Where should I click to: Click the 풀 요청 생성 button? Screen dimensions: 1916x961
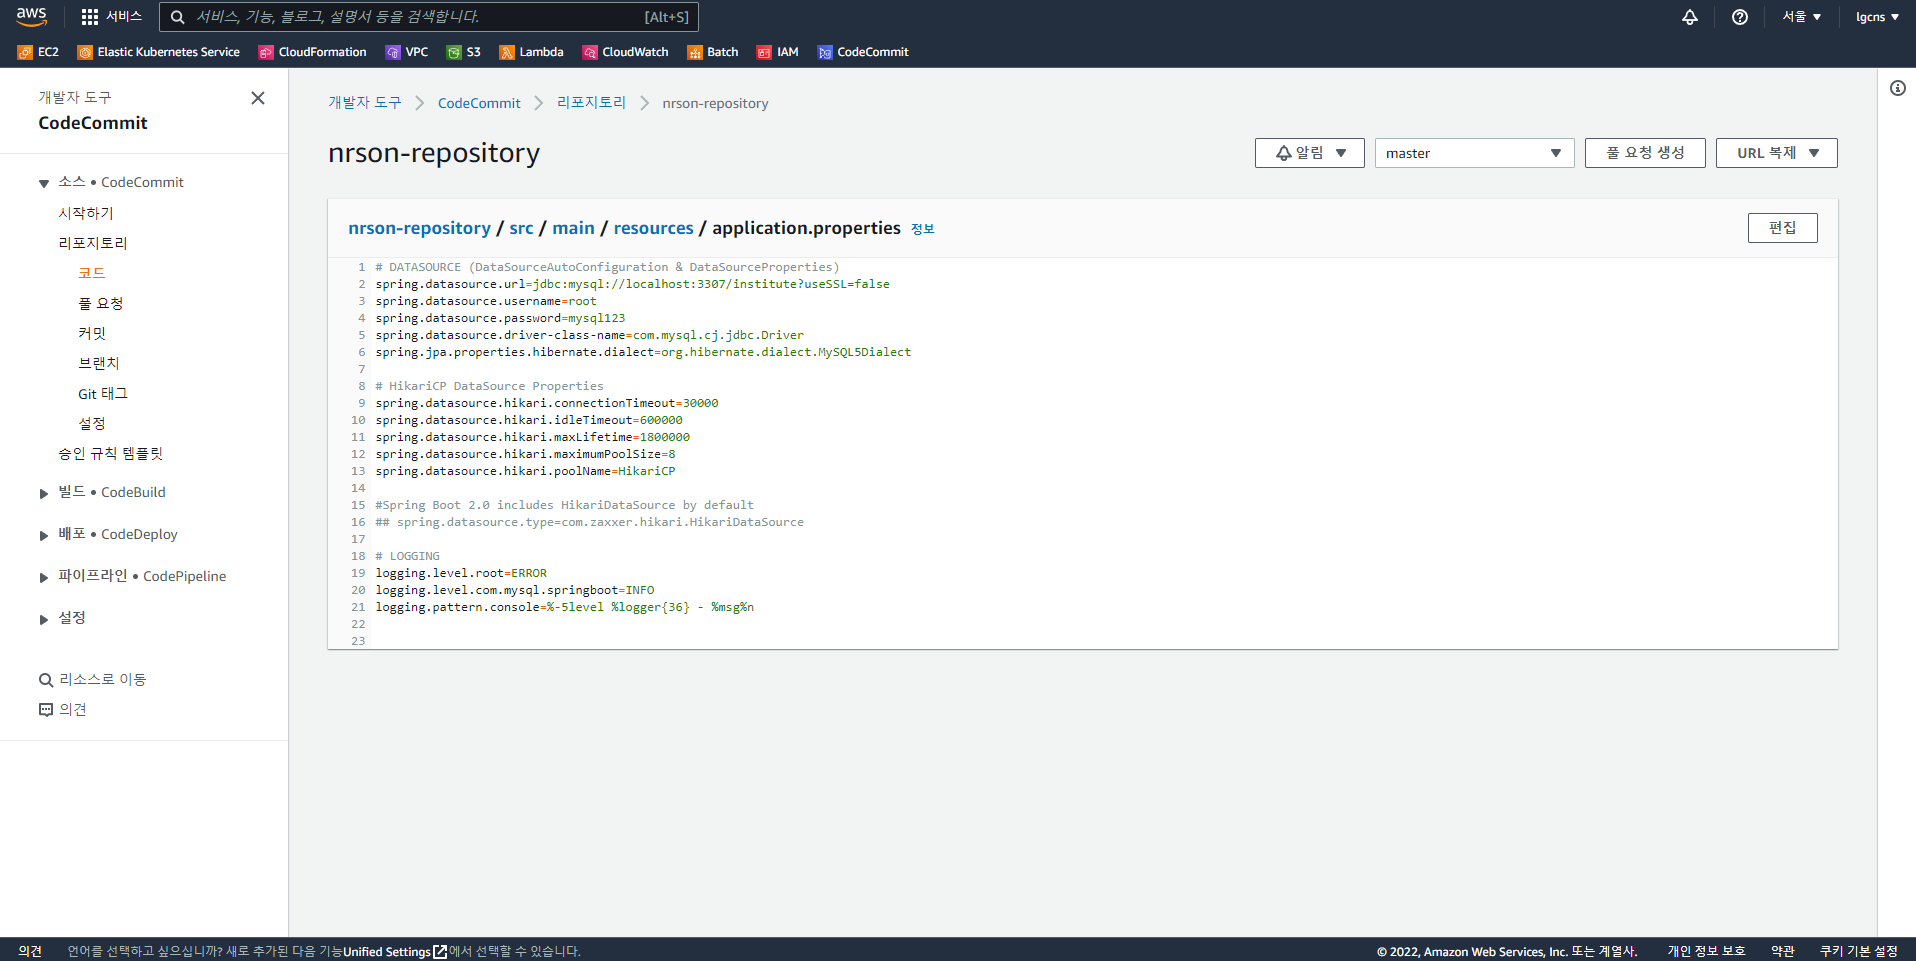(1645, 153)
